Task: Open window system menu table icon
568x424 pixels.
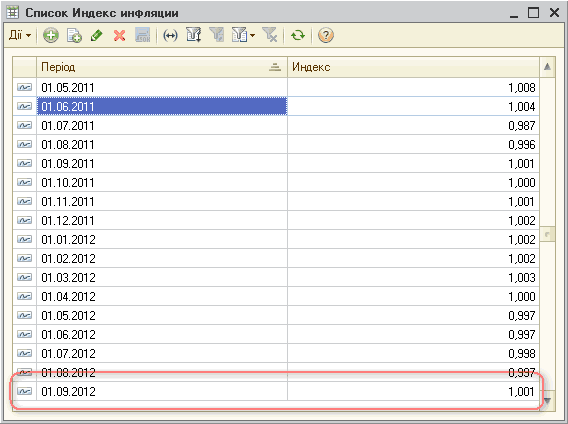Action: 13,12
